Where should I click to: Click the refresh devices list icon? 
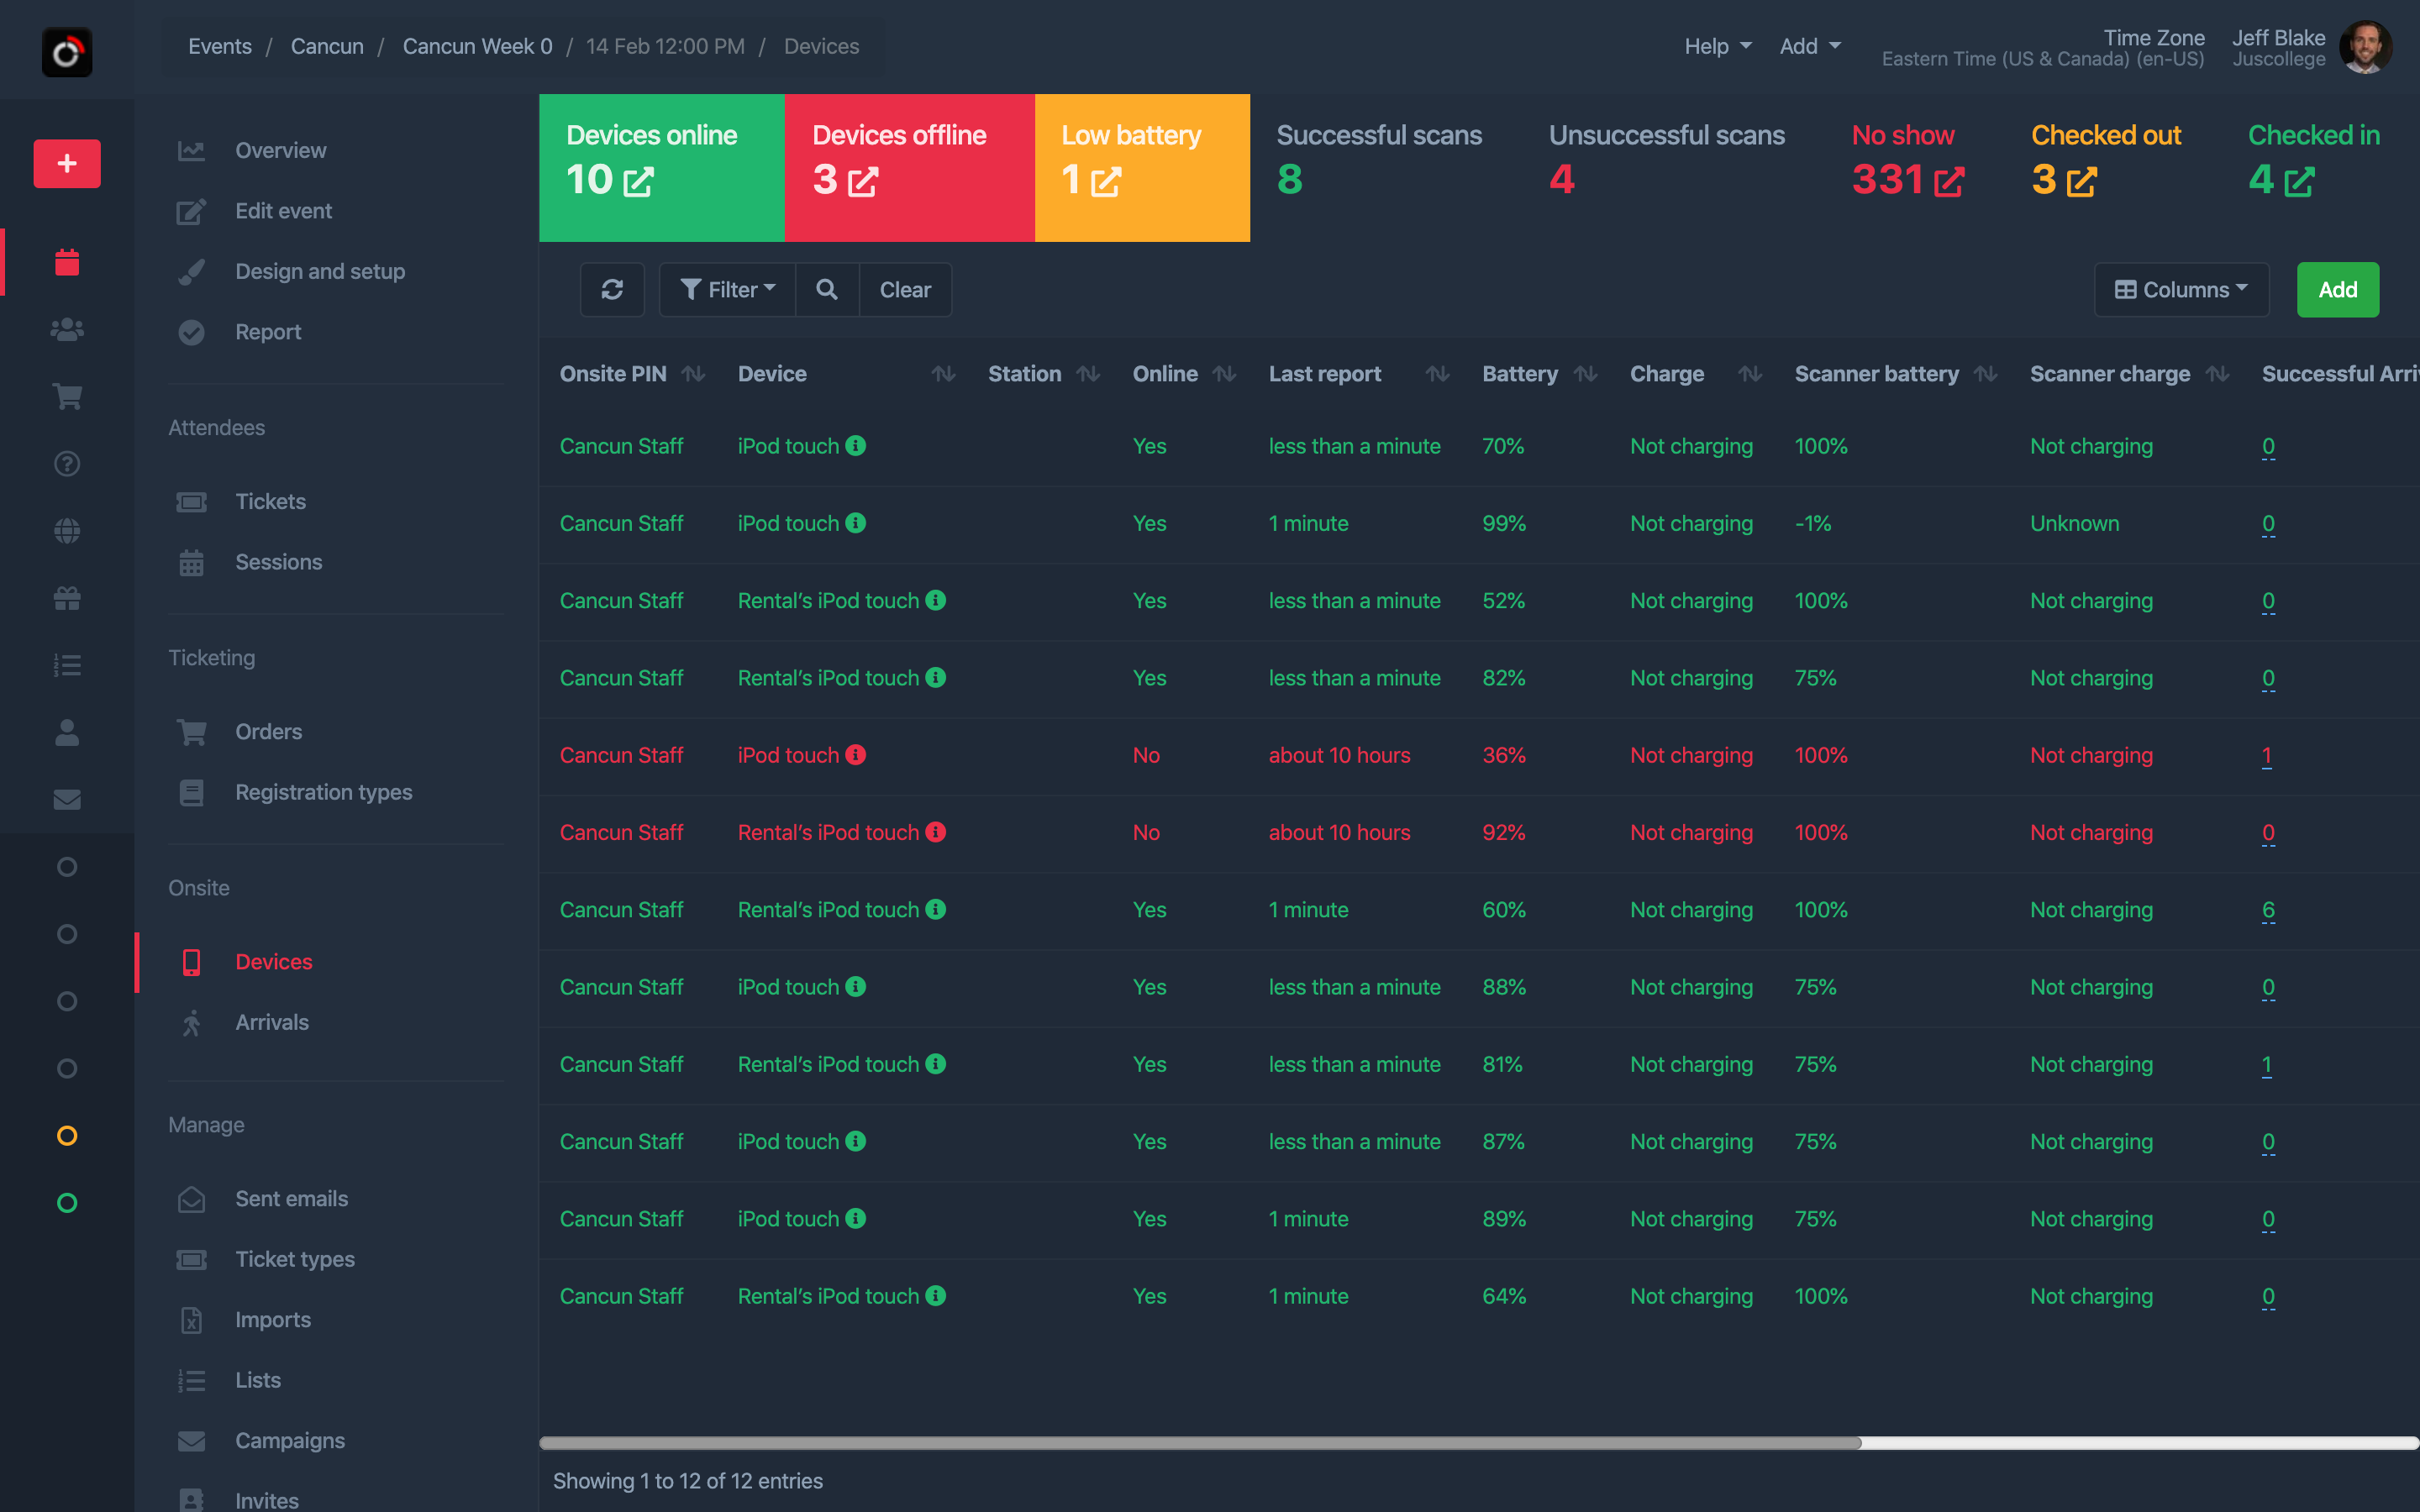613,289
